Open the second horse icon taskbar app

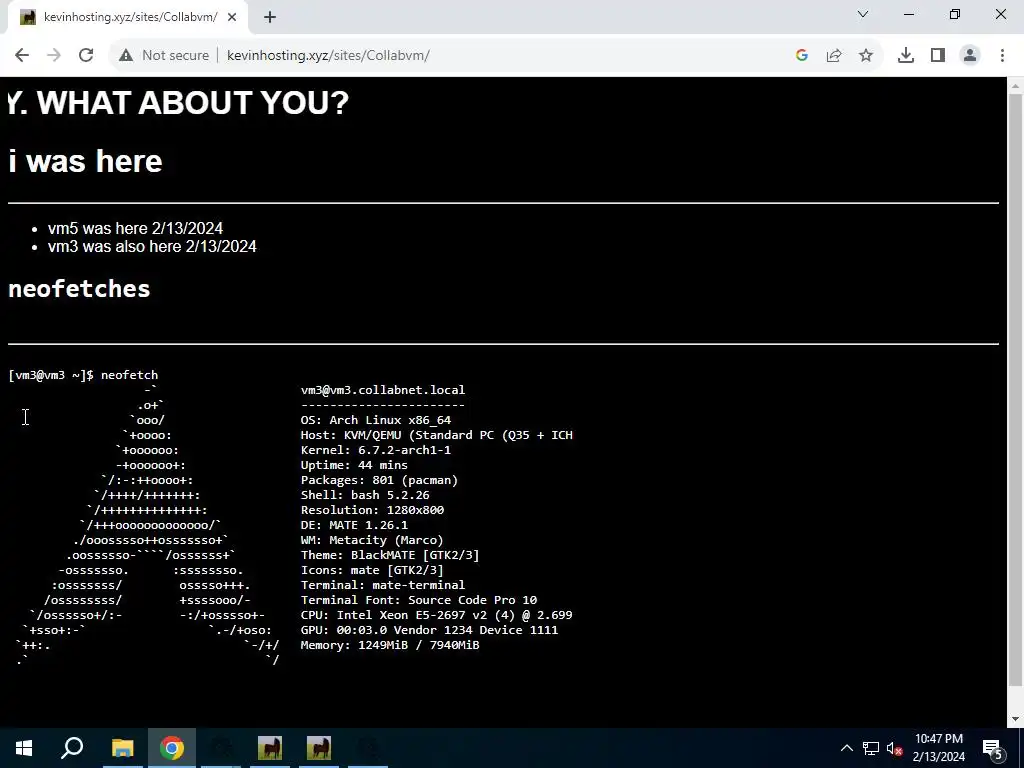pos(319,748)
